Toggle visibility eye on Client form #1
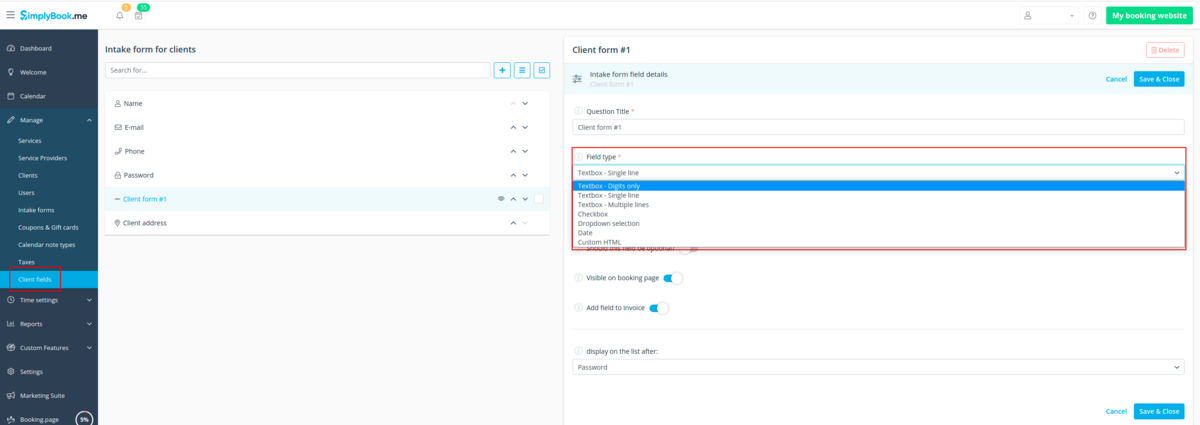 [501, 199]
